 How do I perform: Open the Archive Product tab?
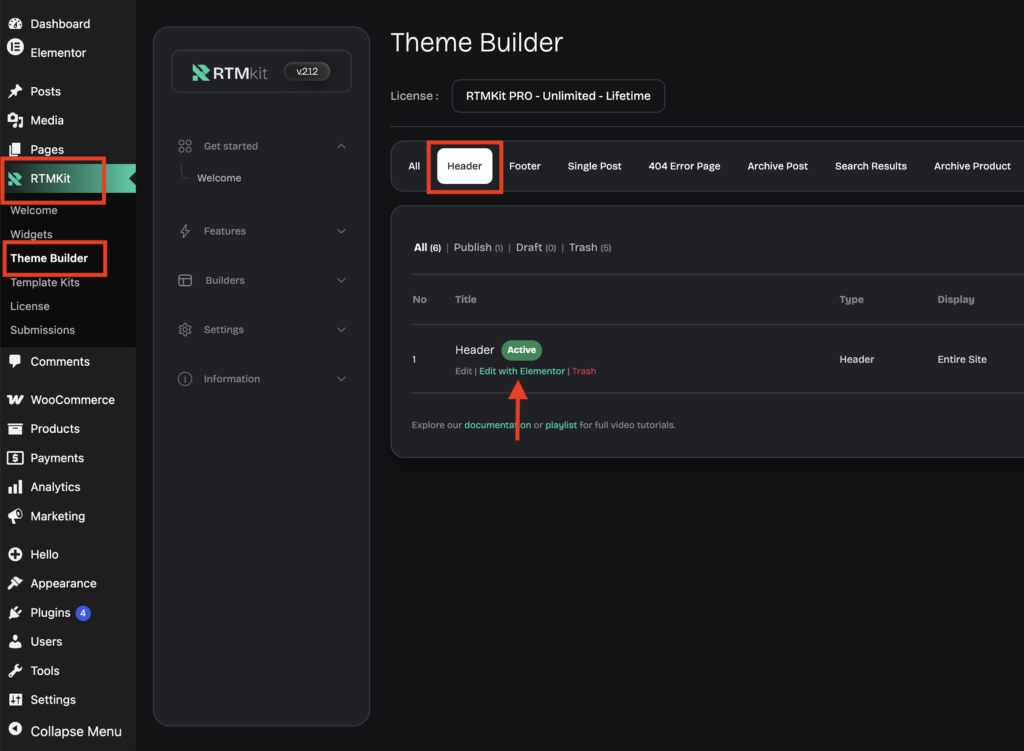tap(972, 166)
